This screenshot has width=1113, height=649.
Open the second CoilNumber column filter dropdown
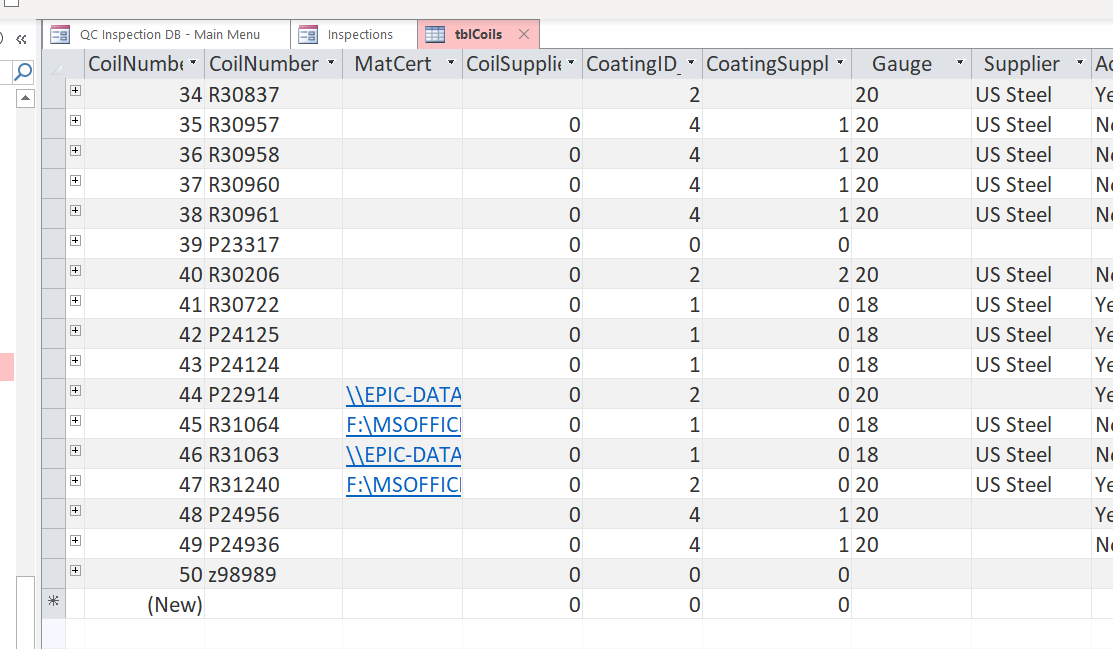(x=331, y=63)
